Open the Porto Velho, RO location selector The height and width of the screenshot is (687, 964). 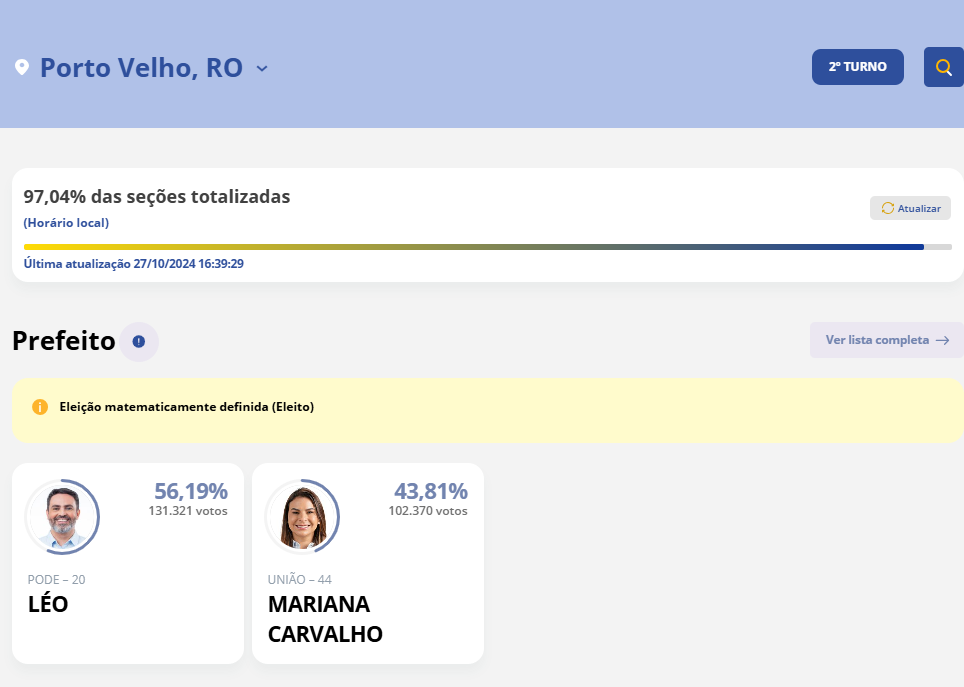[141, 68]
